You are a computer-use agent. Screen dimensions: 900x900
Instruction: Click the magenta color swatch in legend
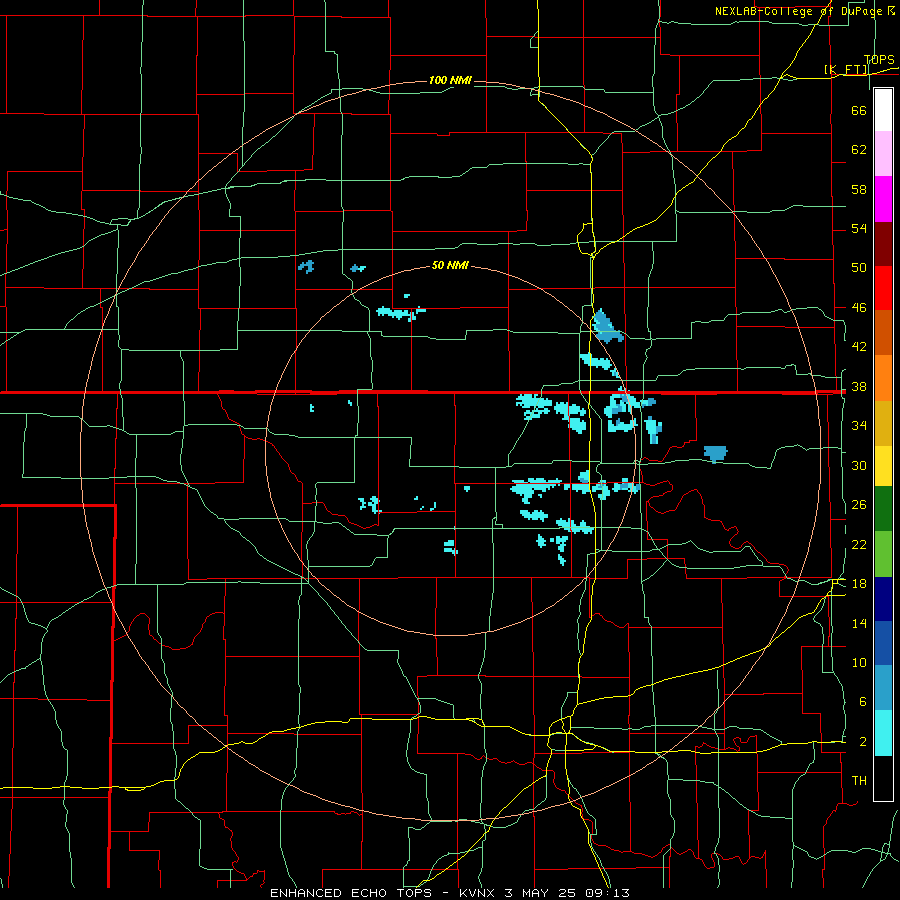click(x=883, y=199)
